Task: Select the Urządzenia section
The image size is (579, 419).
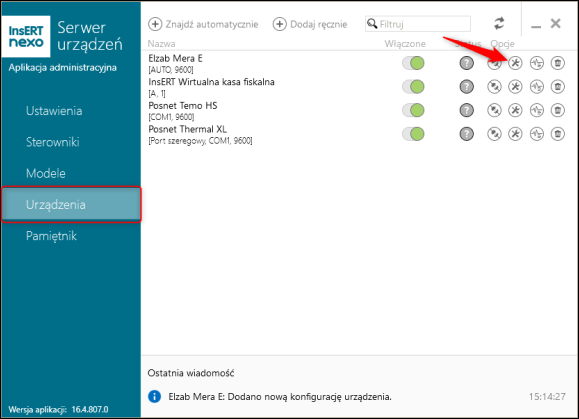Action: pos(71,205)
